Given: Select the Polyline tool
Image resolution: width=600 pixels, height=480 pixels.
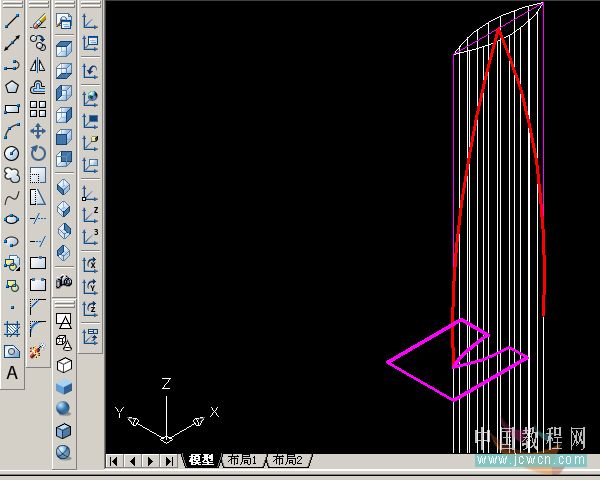Looking at the screenshot, I should coord(12,65).
